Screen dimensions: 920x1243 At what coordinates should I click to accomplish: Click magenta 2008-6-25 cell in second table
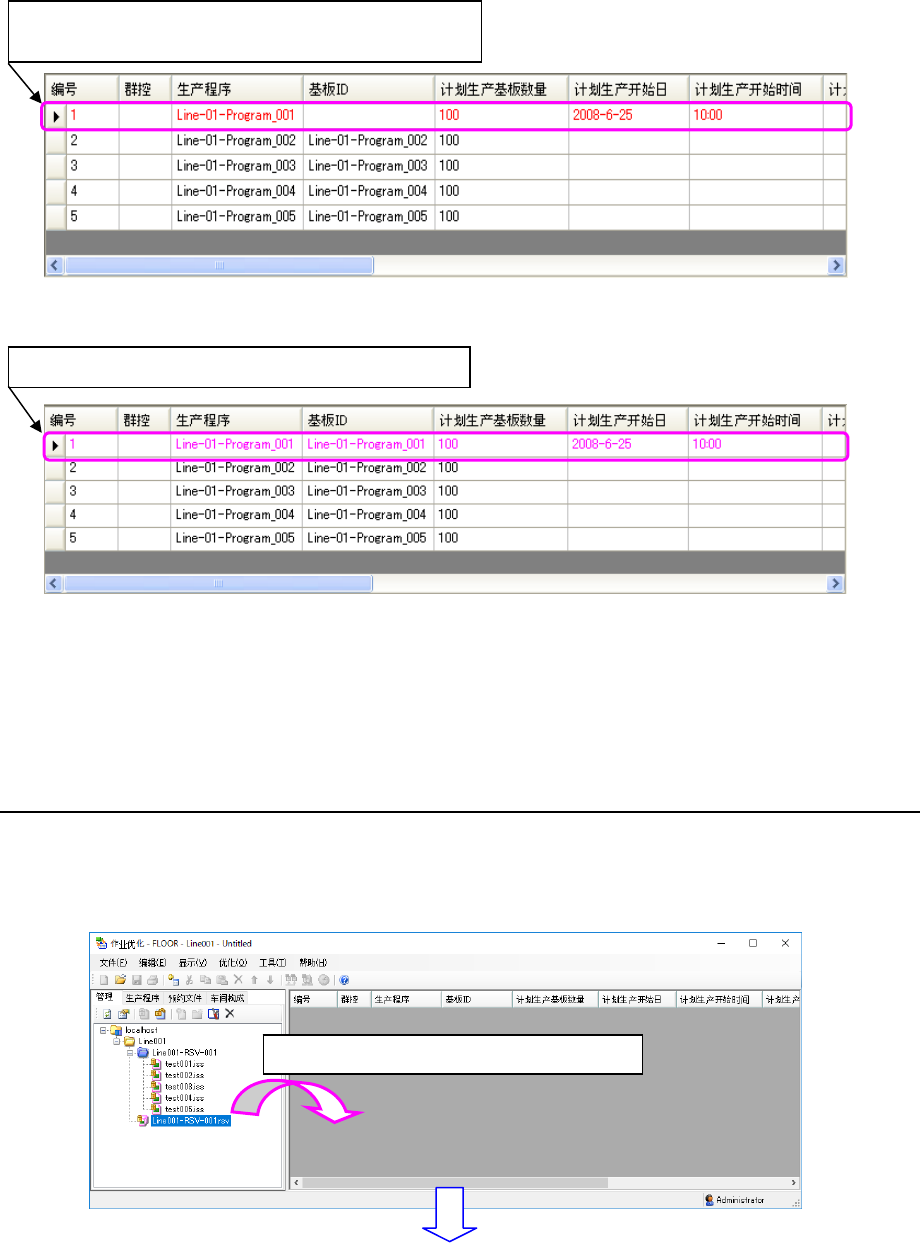coord(627,443)
